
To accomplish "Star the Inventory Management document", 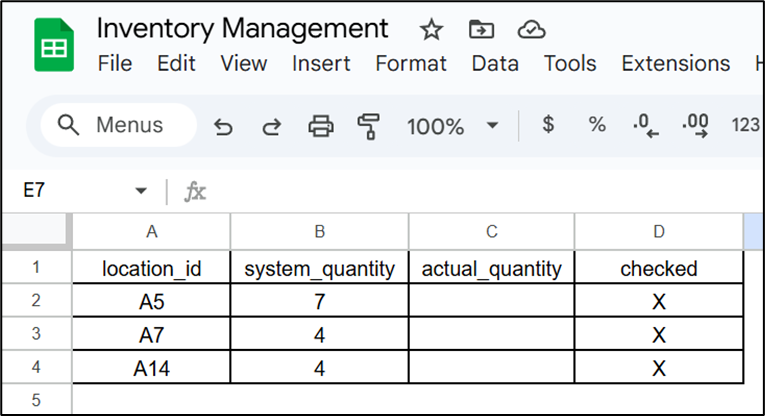I will [x=431, y=29].
